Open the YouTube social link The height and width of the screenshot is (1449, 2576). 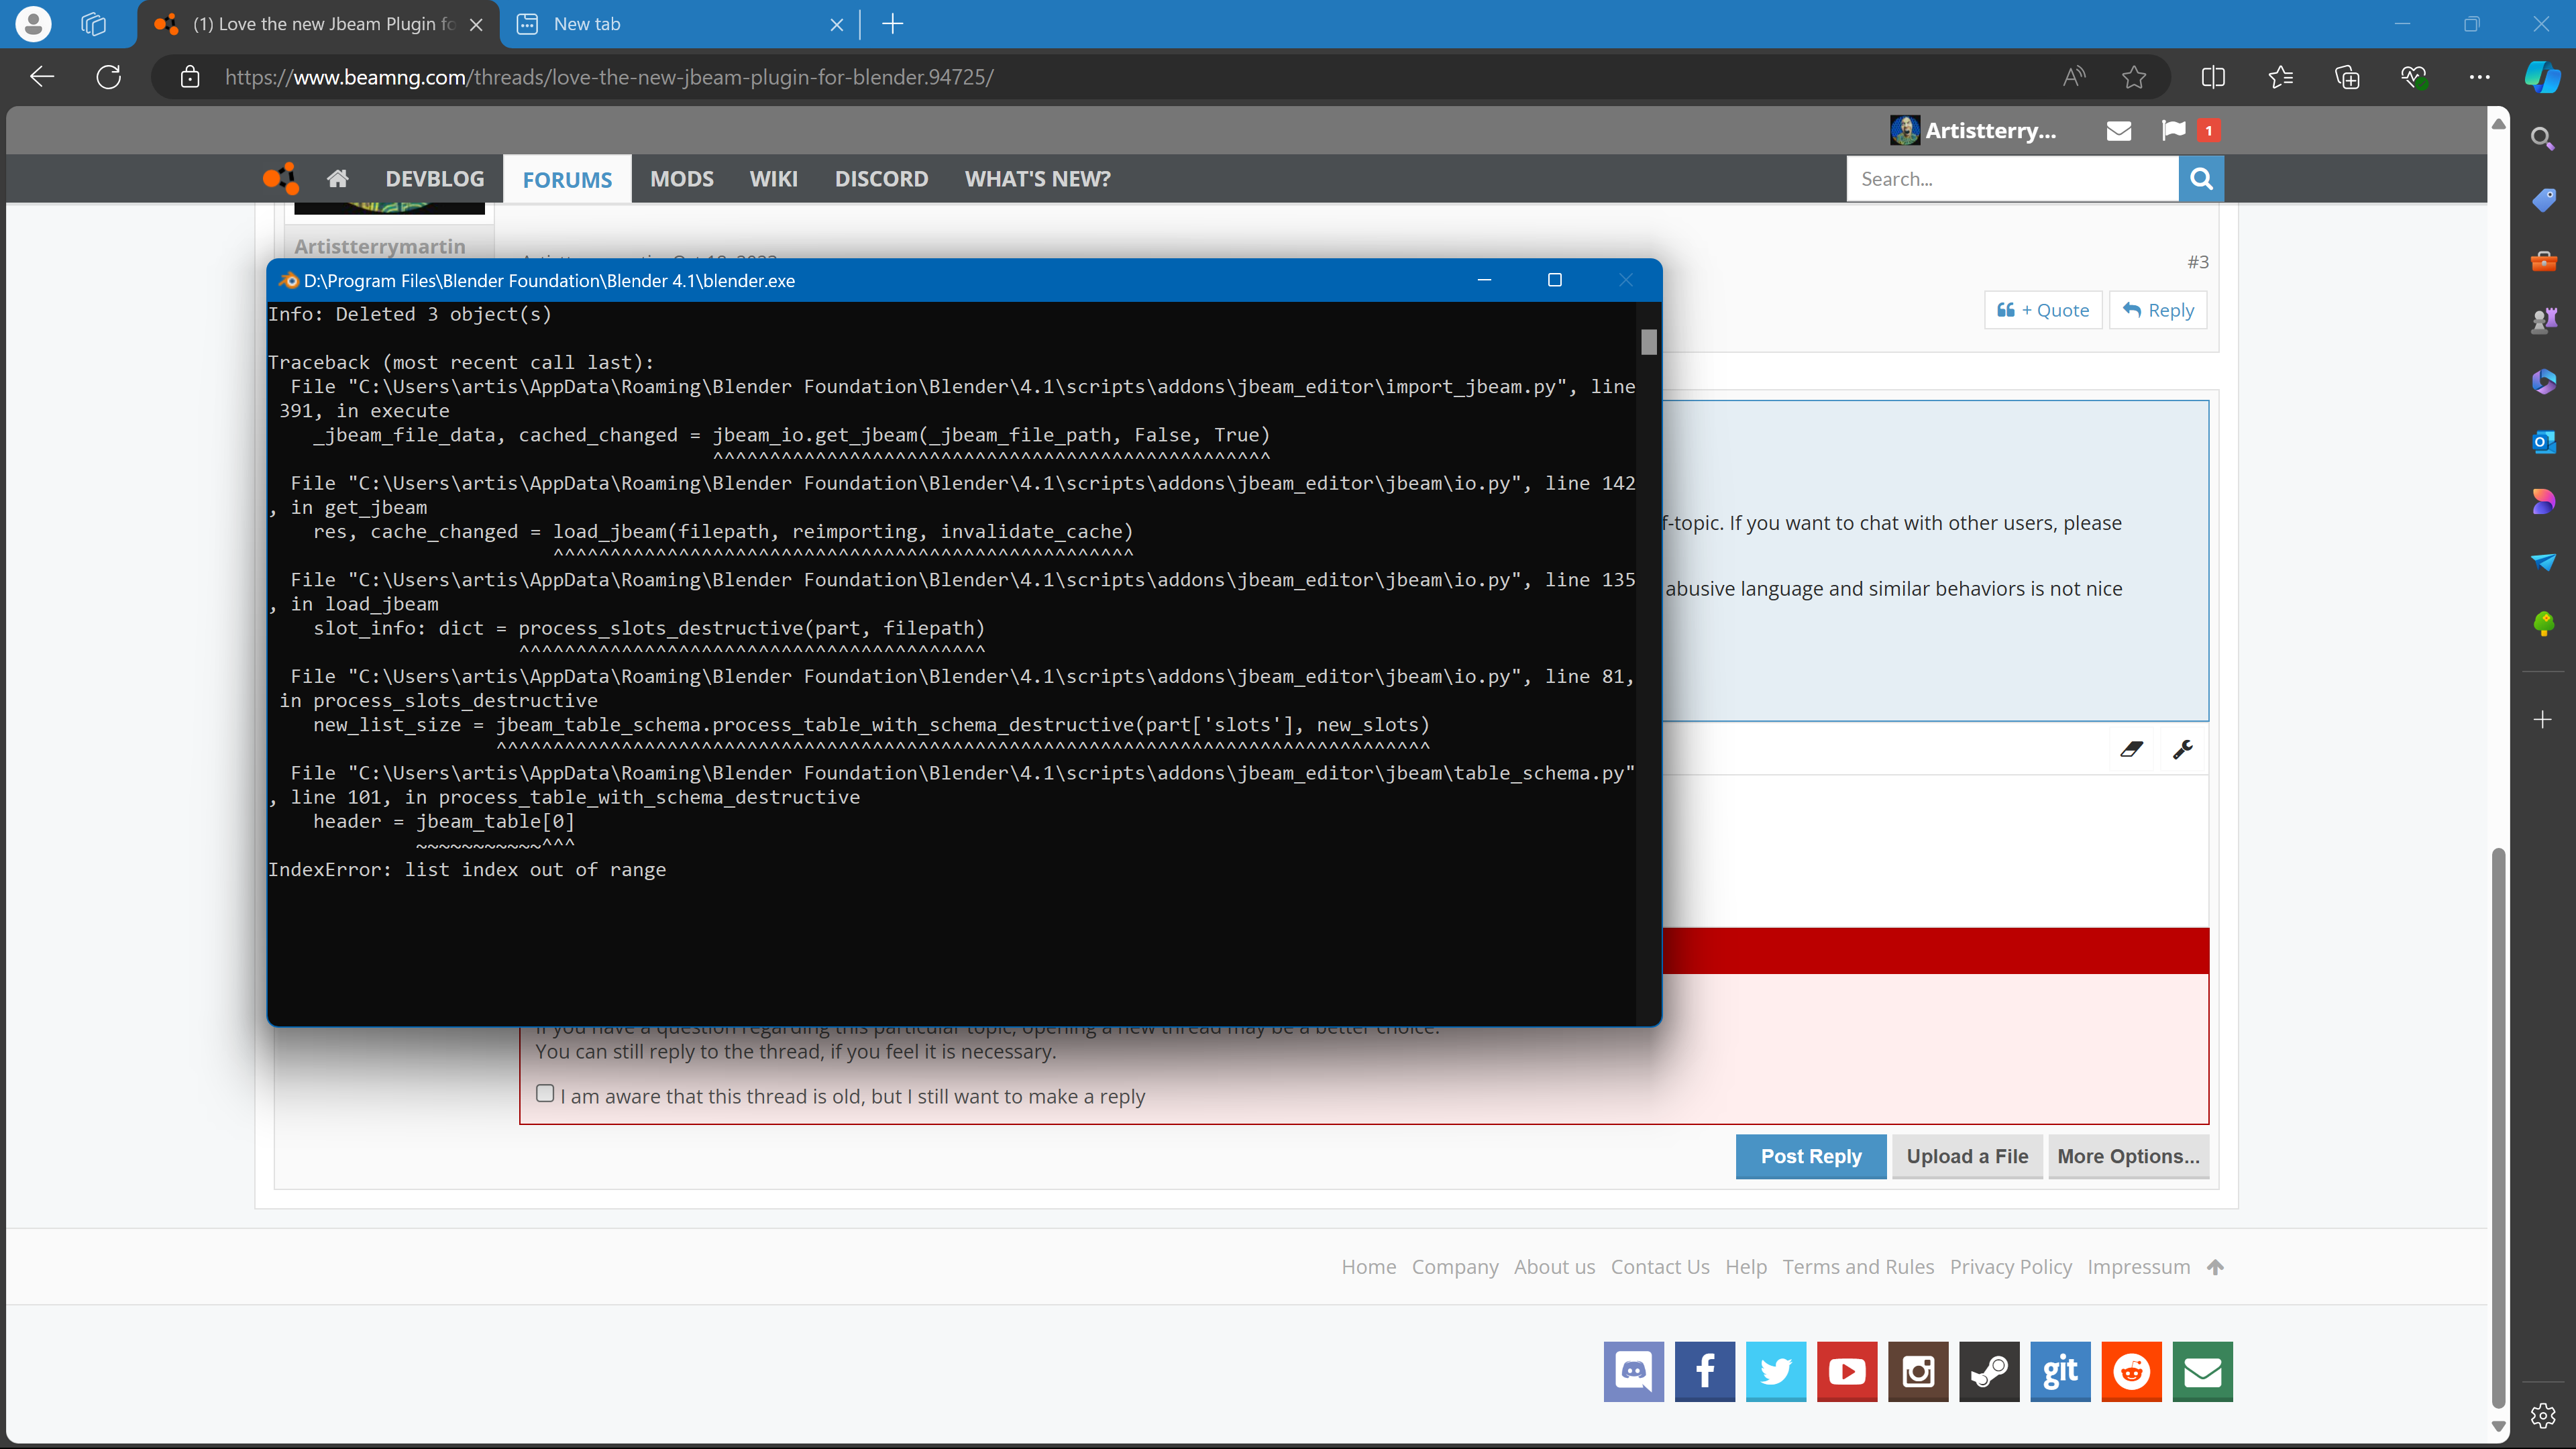click(1847, 1371)
